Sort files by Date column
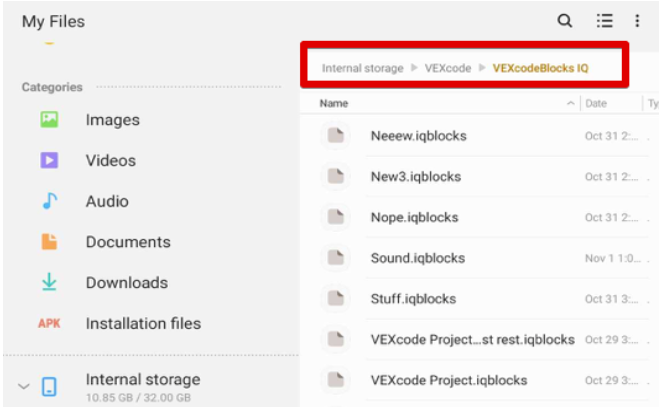Viewport: 661px width, 407px height. click(x=596, y=104)
